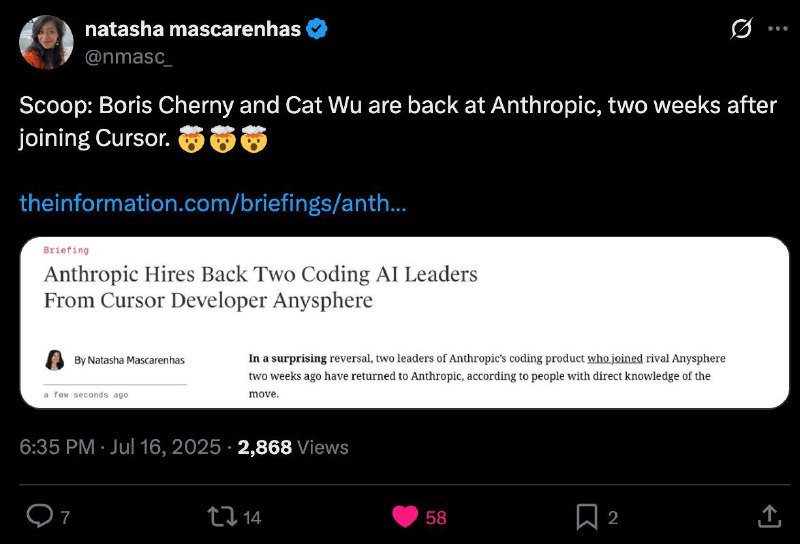Toggle the pink heart like icon
This screenshot has height=544, width=800.
[405, 516]
